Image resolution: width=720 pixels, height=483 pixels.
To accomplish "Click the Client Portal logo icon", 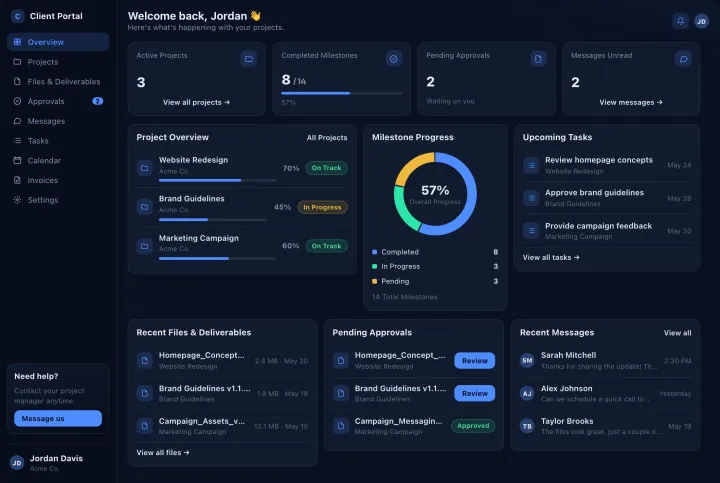I will click(x=17, y=16).
